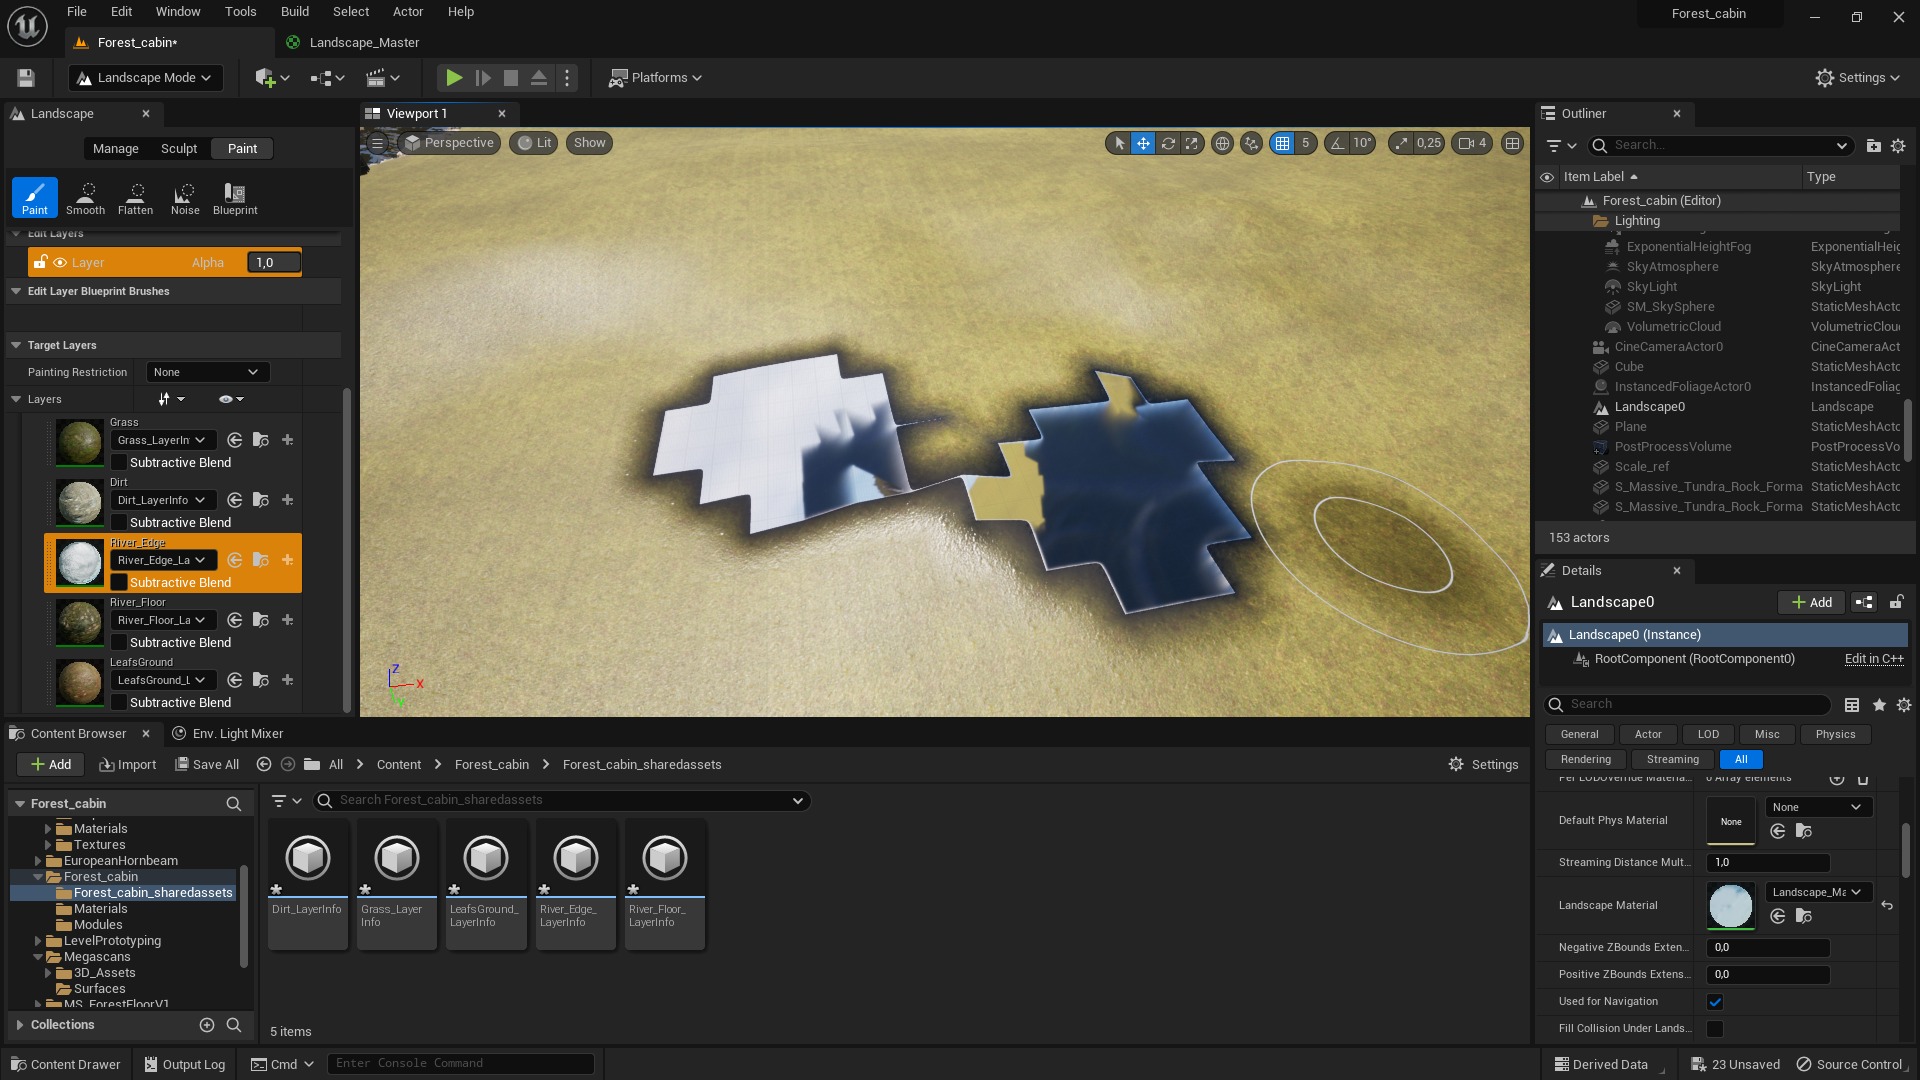
Task: Enable Subtractive Blend for Grass layer
Action: 119,463
